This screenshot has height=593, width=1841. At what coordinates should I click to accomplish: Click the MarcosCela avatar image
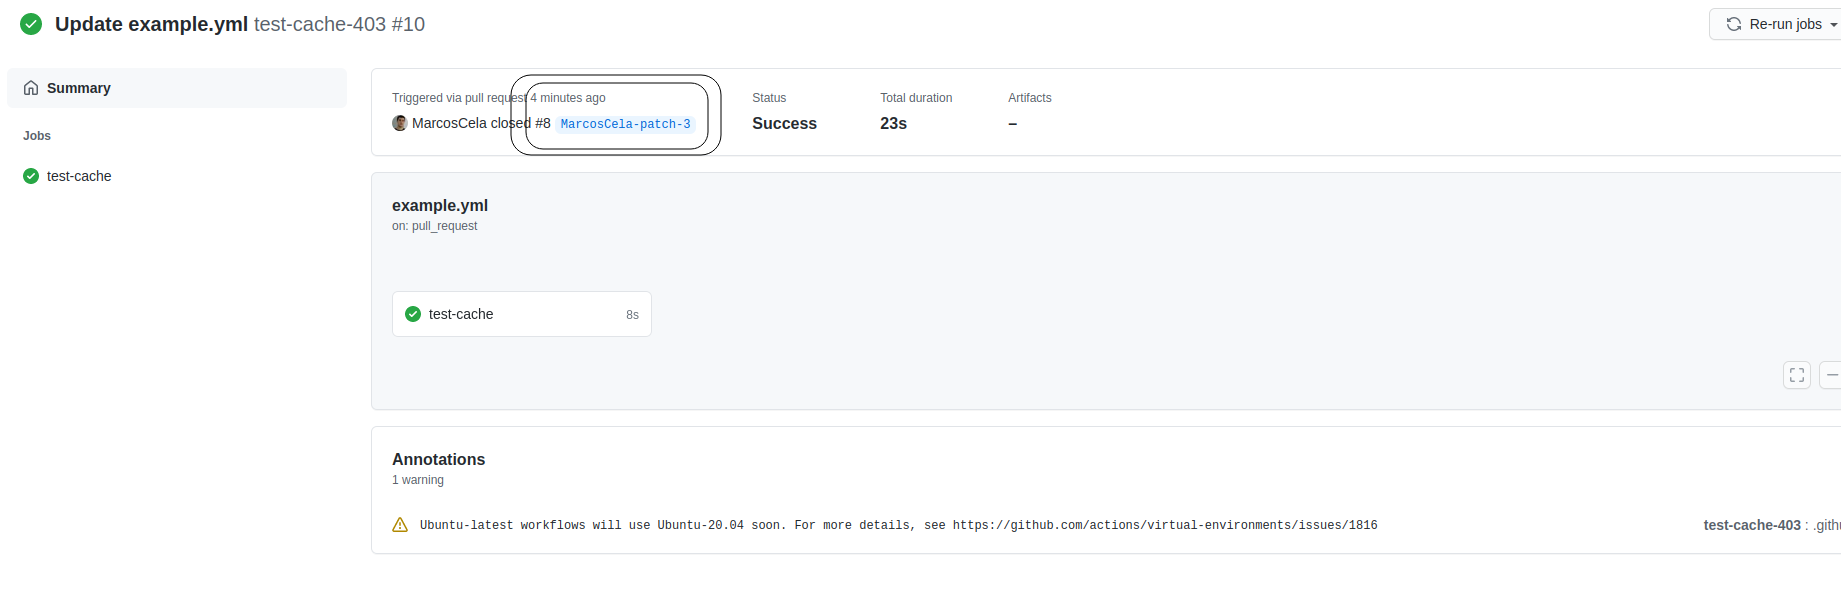click(x=400, y=123)
